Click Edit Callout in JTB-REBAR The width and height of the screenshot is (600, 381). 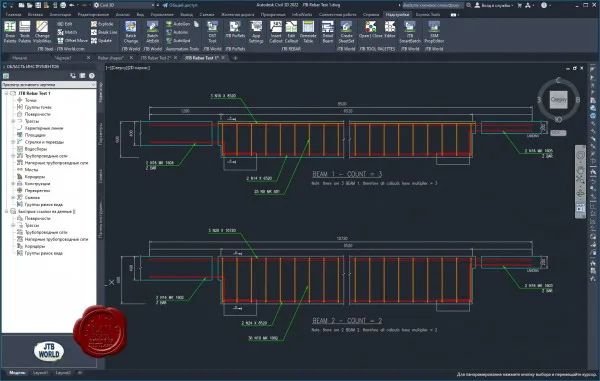coord(291,32)
